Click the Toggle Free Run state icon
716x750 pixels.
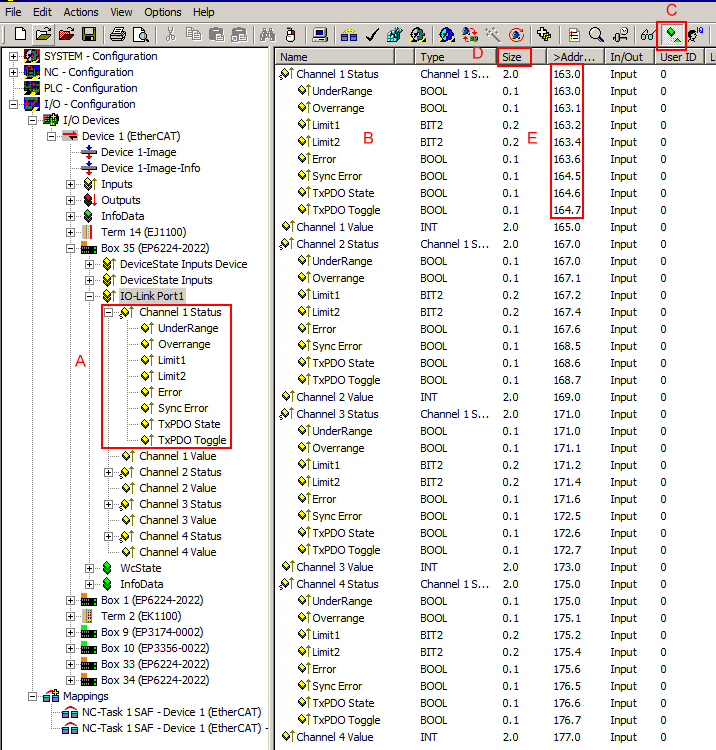516,34
